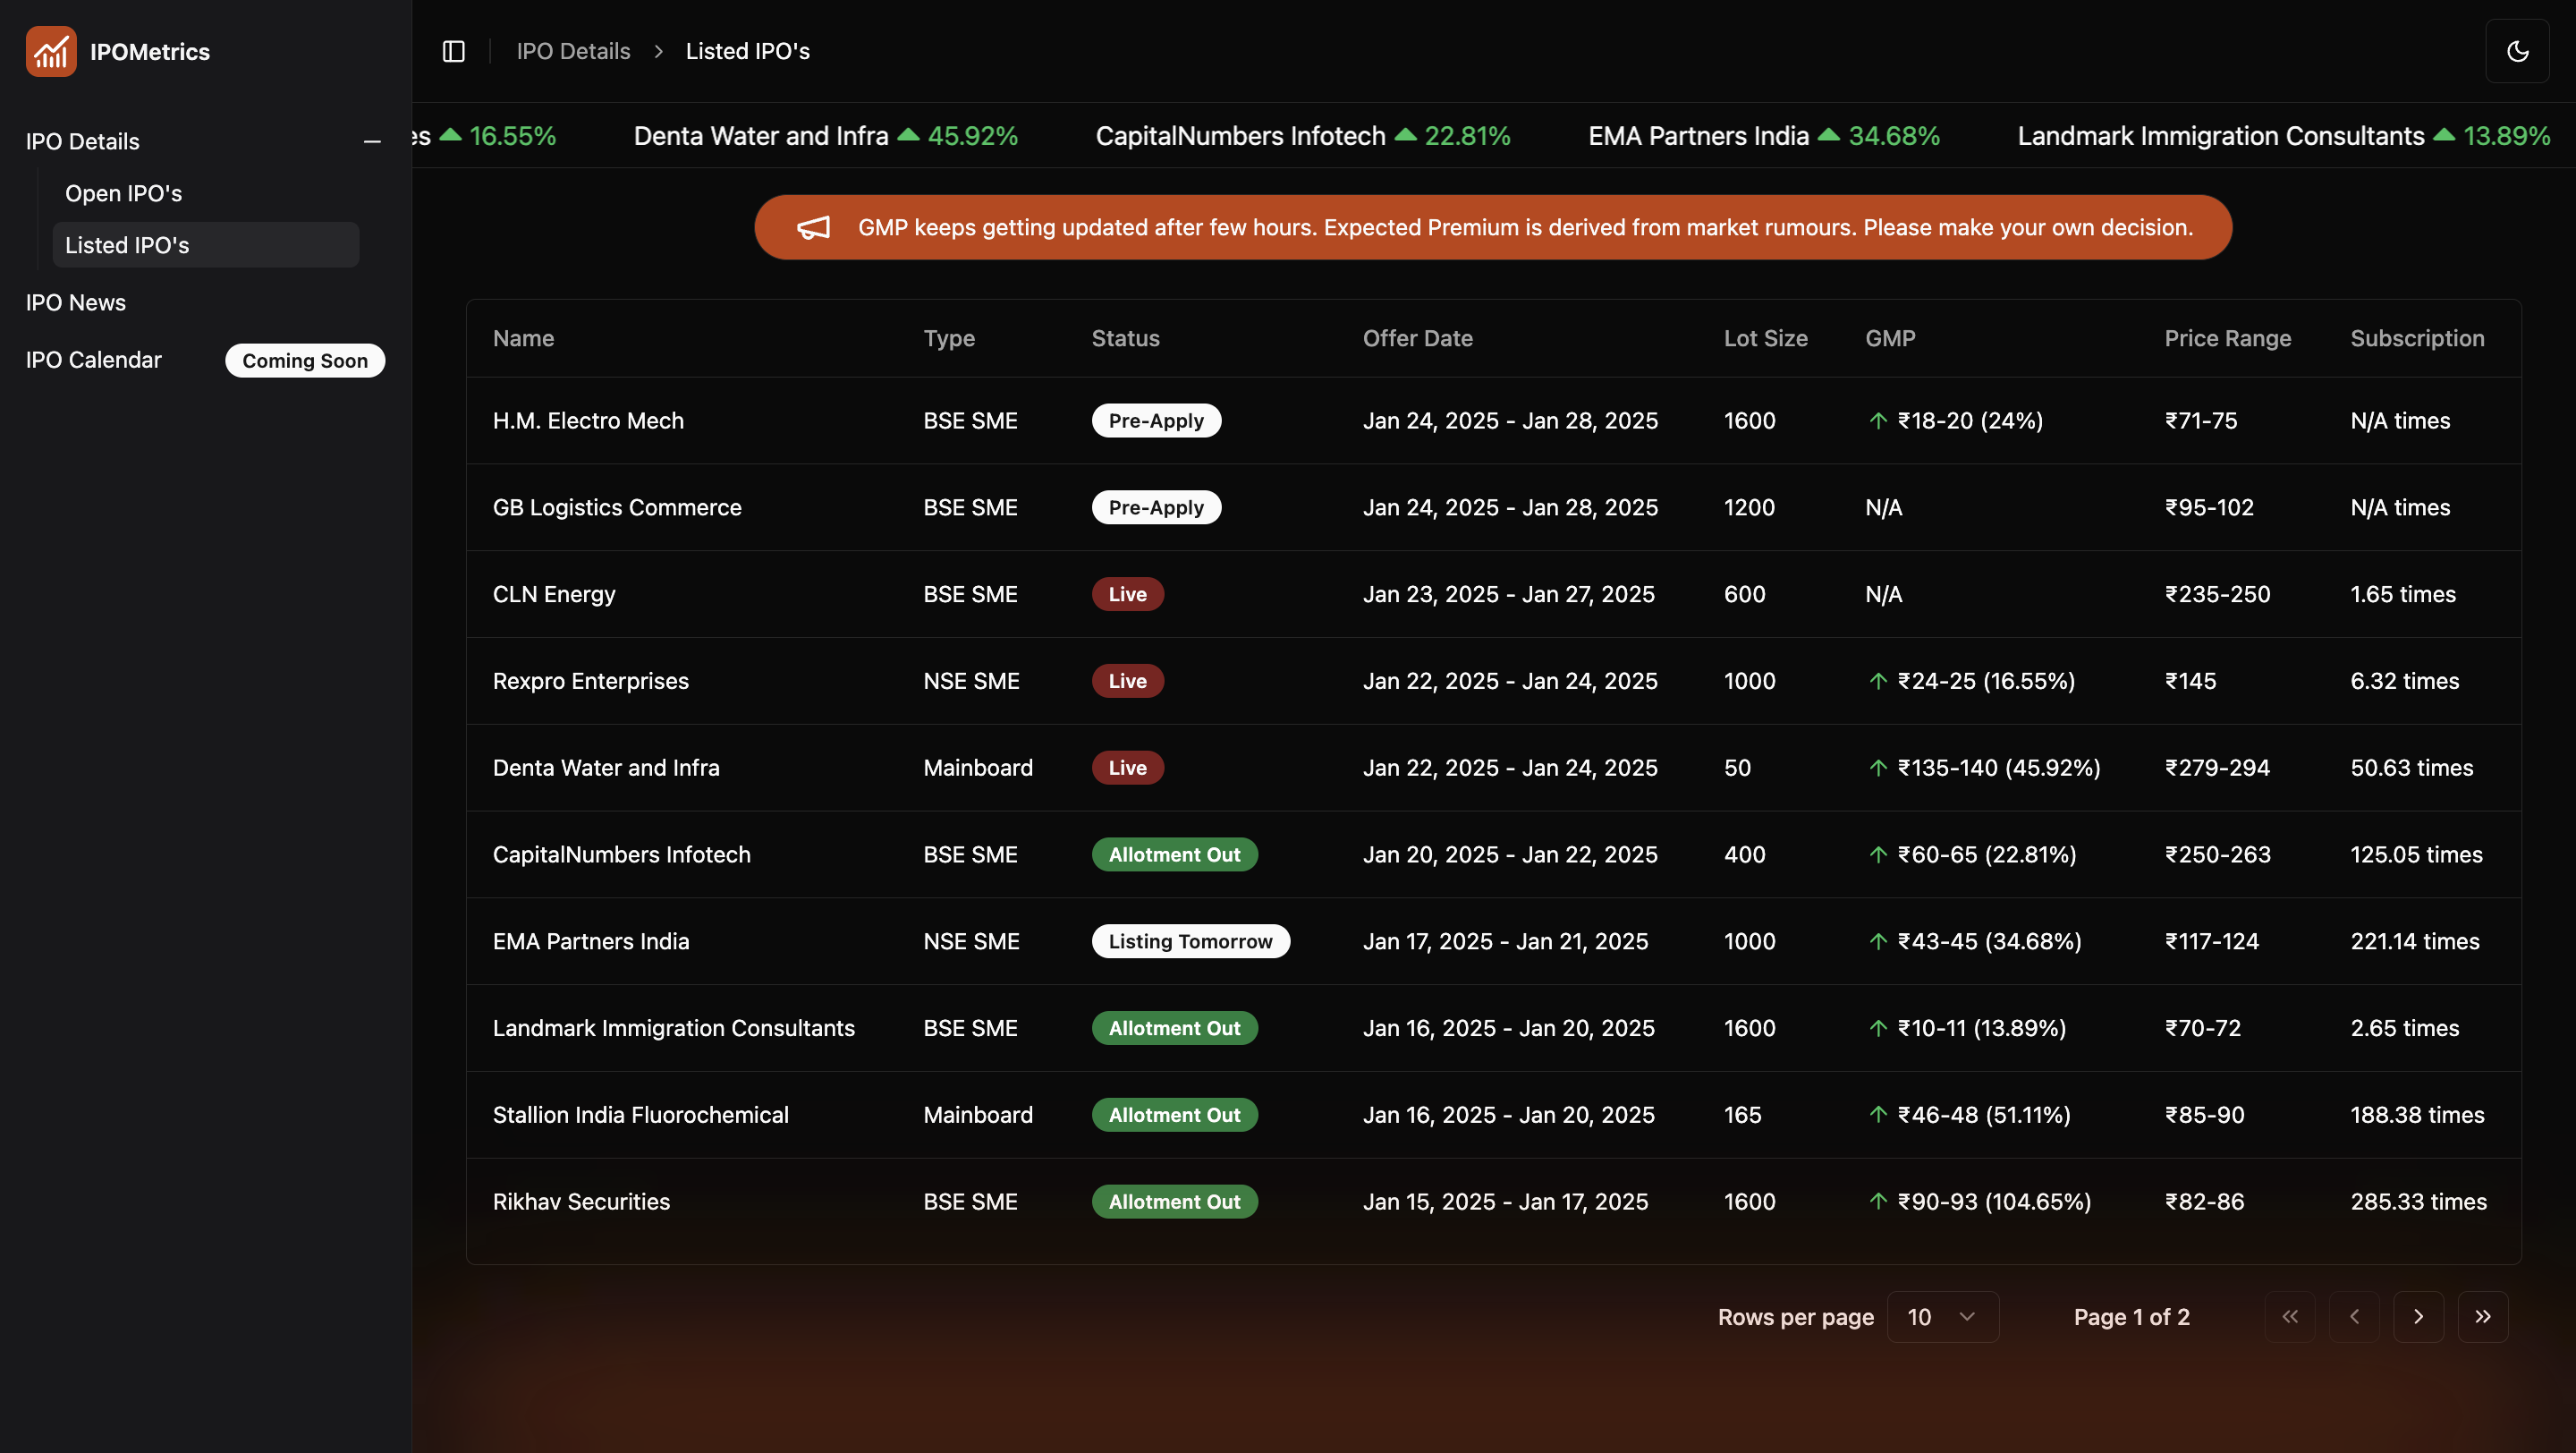Click the Coming Soon badge

coord(305,360)
